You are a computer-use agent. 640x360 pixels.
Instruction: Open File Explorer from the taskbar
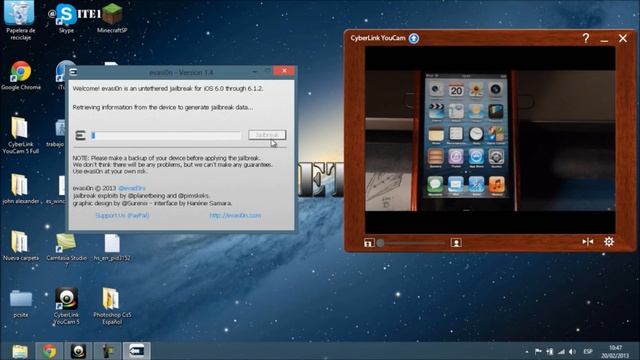click(x=20, y=351)
